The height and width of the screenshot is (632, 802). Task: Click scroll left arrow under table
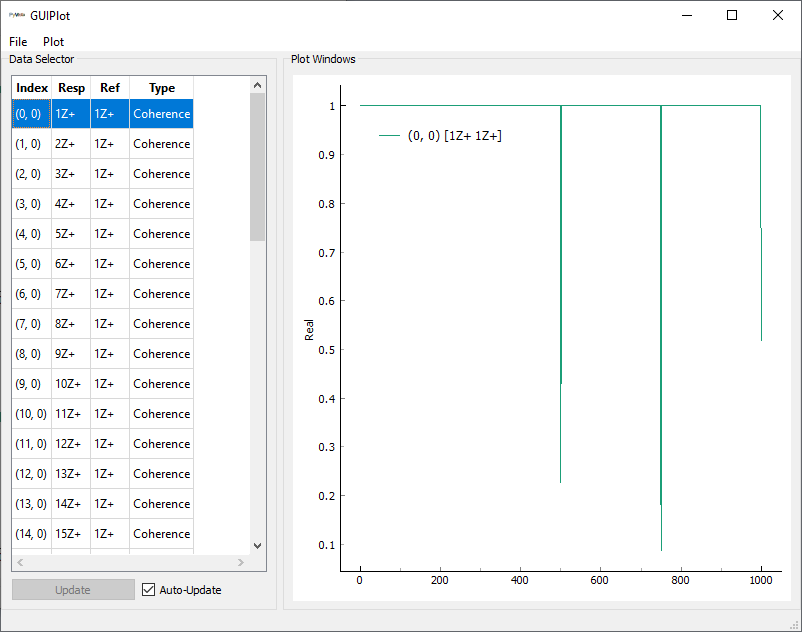coord(21,562)
